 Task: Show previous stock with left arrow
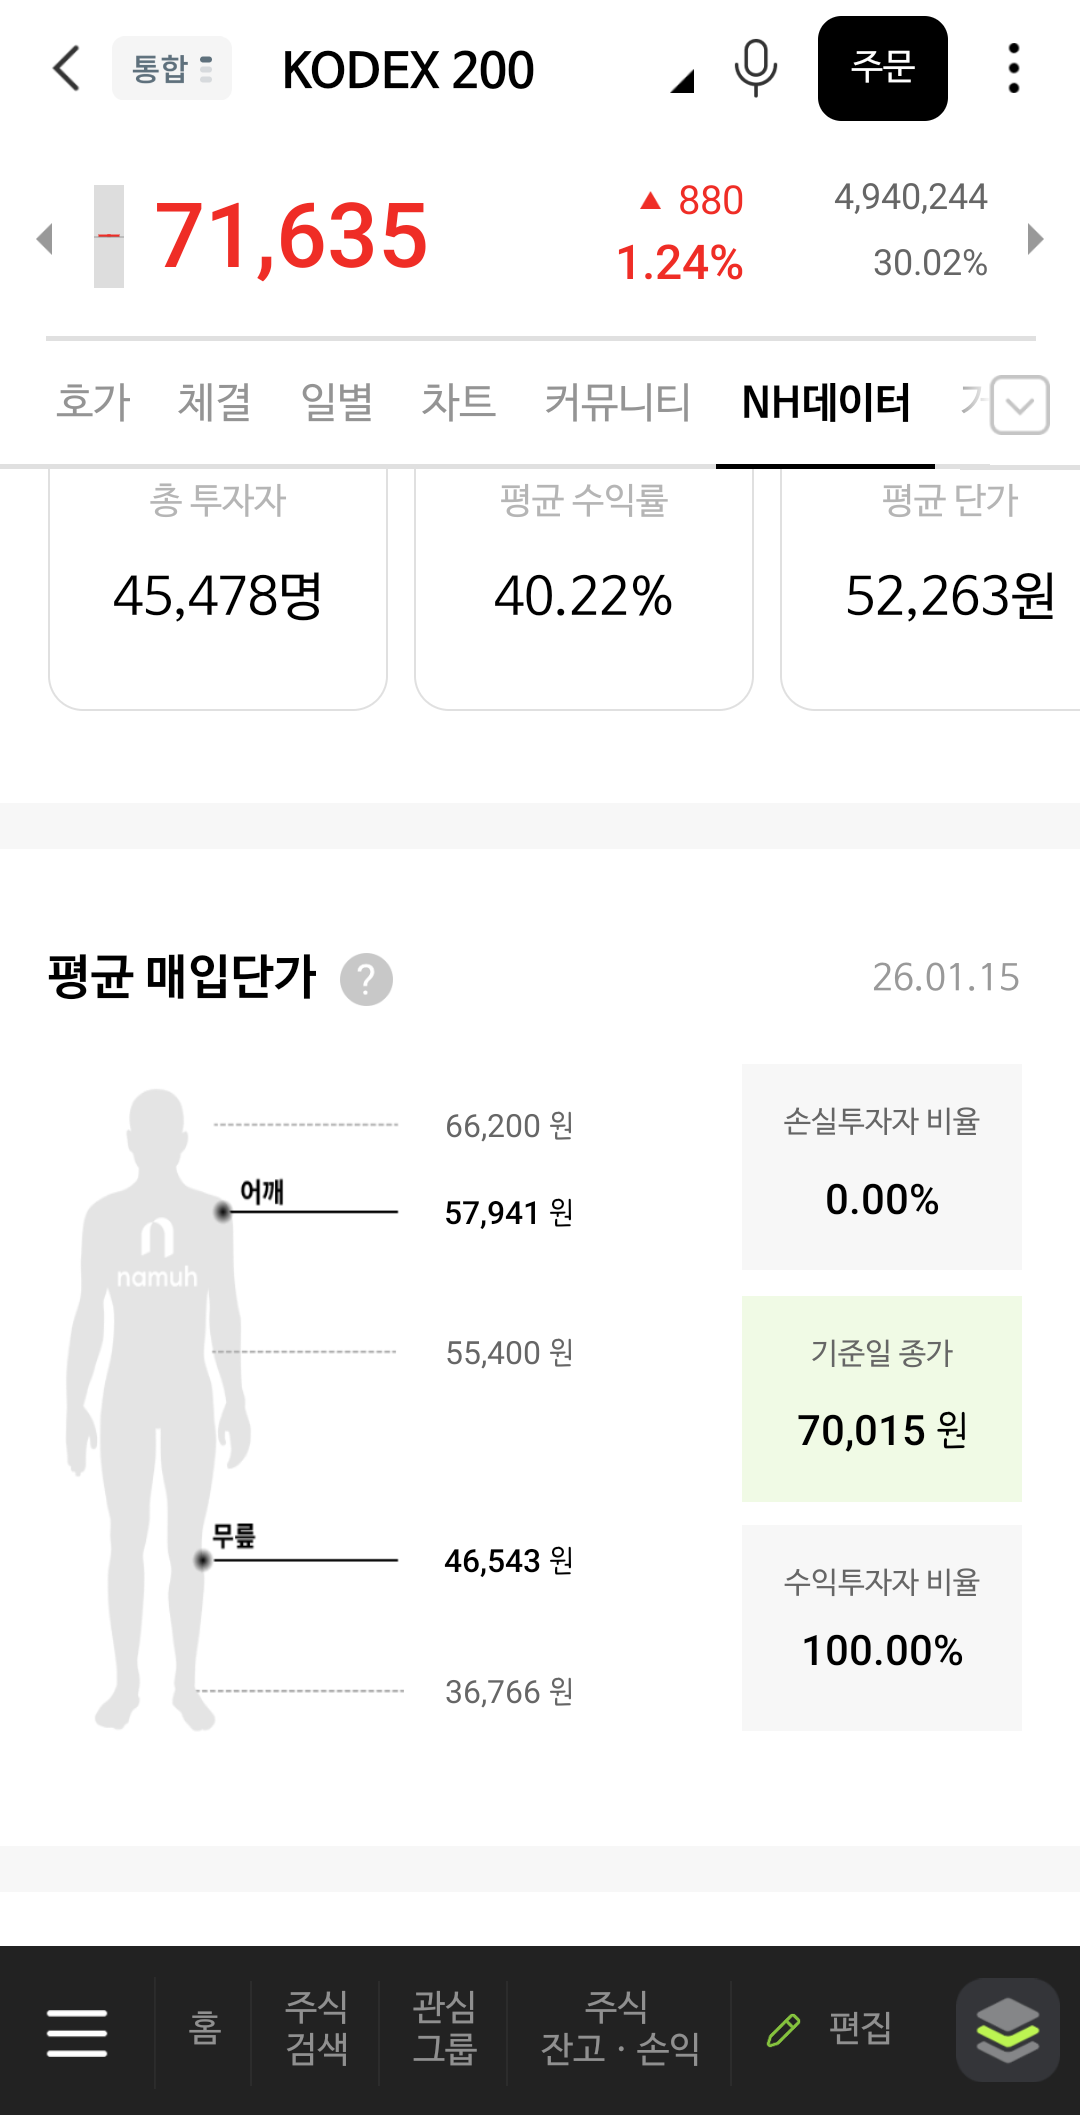tap(44, 239)
